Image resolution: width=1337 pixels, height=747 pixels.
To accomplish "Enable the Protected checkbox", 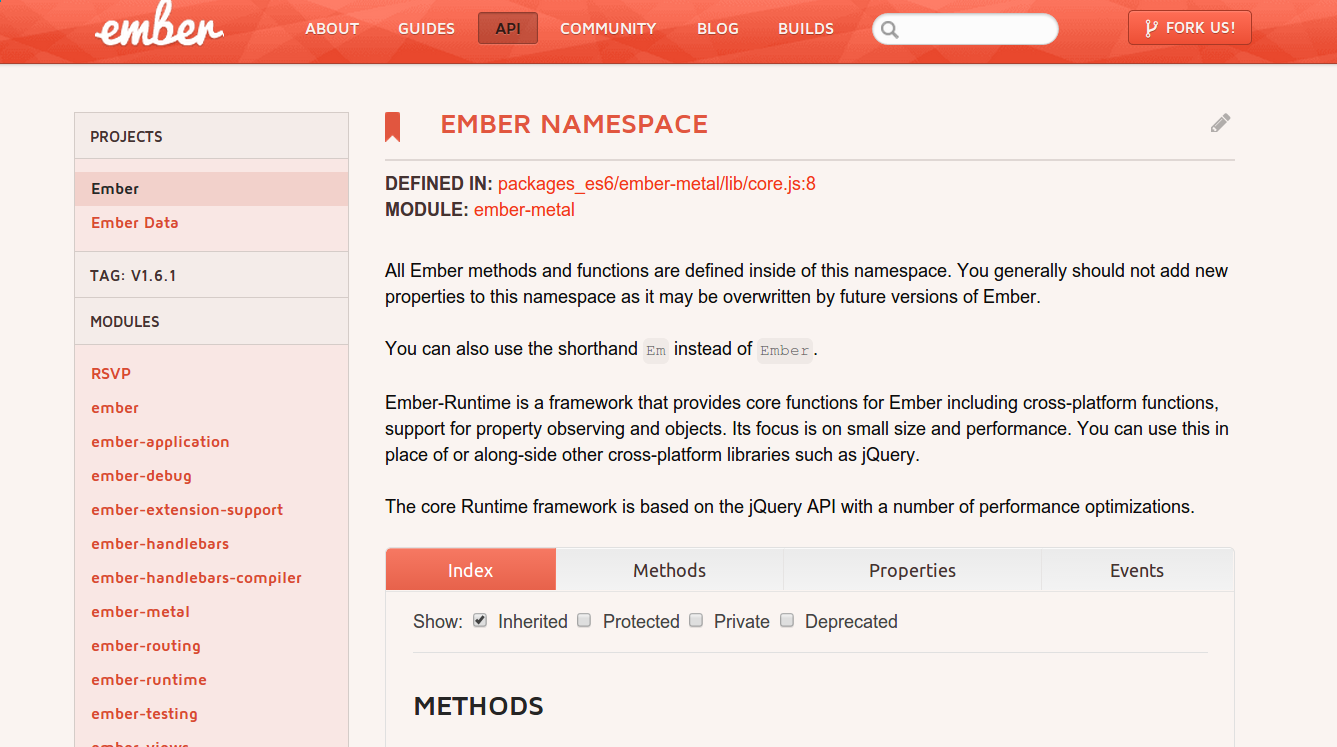I will (x=584, y=621).
